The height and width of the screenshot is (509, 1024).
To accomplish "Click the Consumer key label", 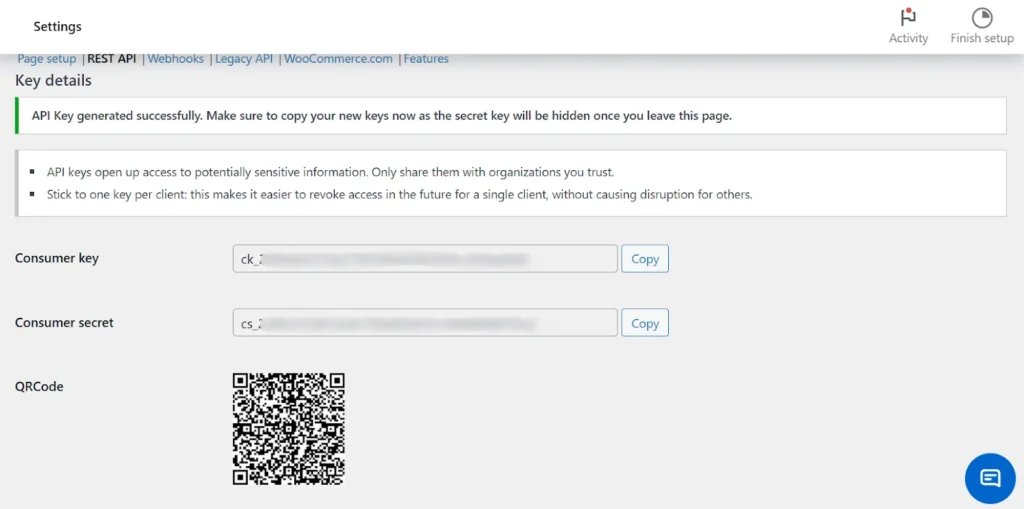I will [x=57, y=258].
